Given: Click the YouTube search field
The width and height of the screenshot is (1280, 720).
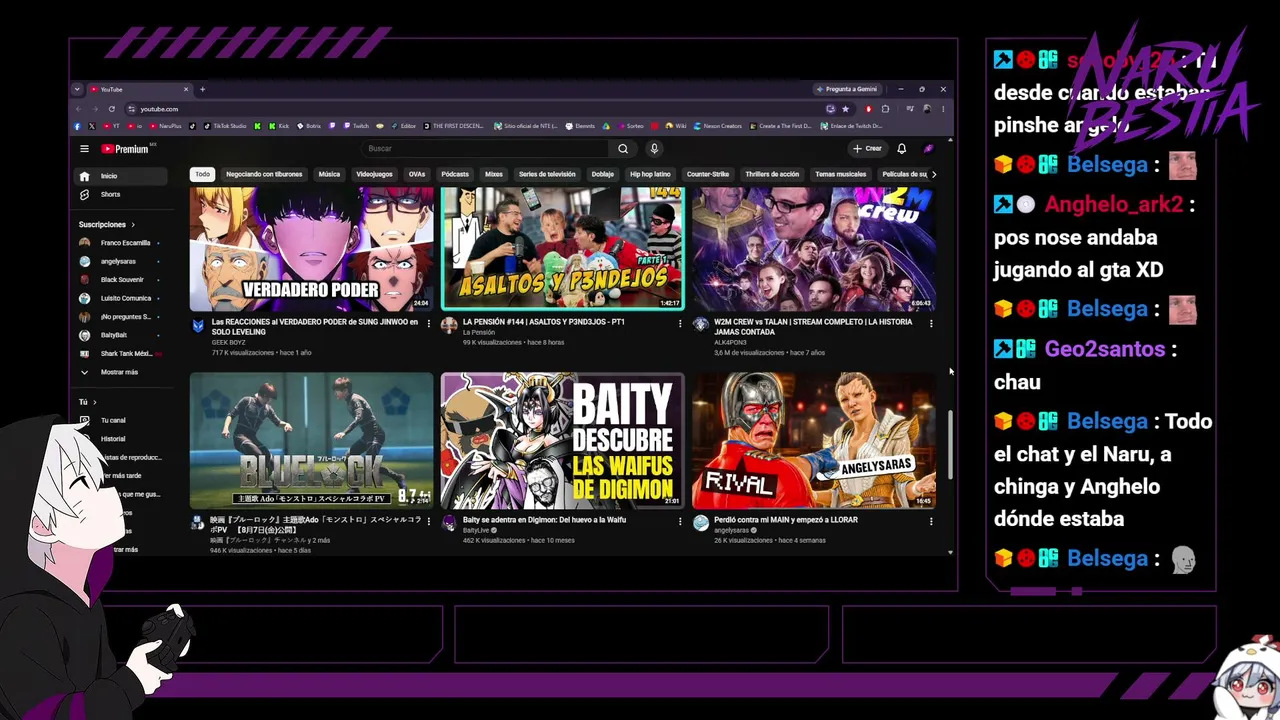Looking at the screenshot, I should click(486, 149).
